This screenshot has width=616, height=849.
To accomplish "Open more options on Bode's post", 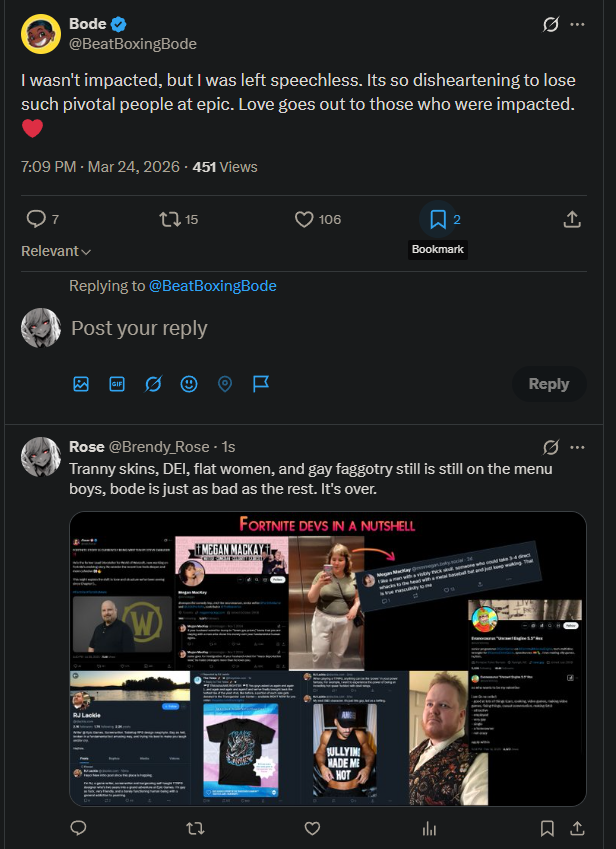I will click(578, 24).
